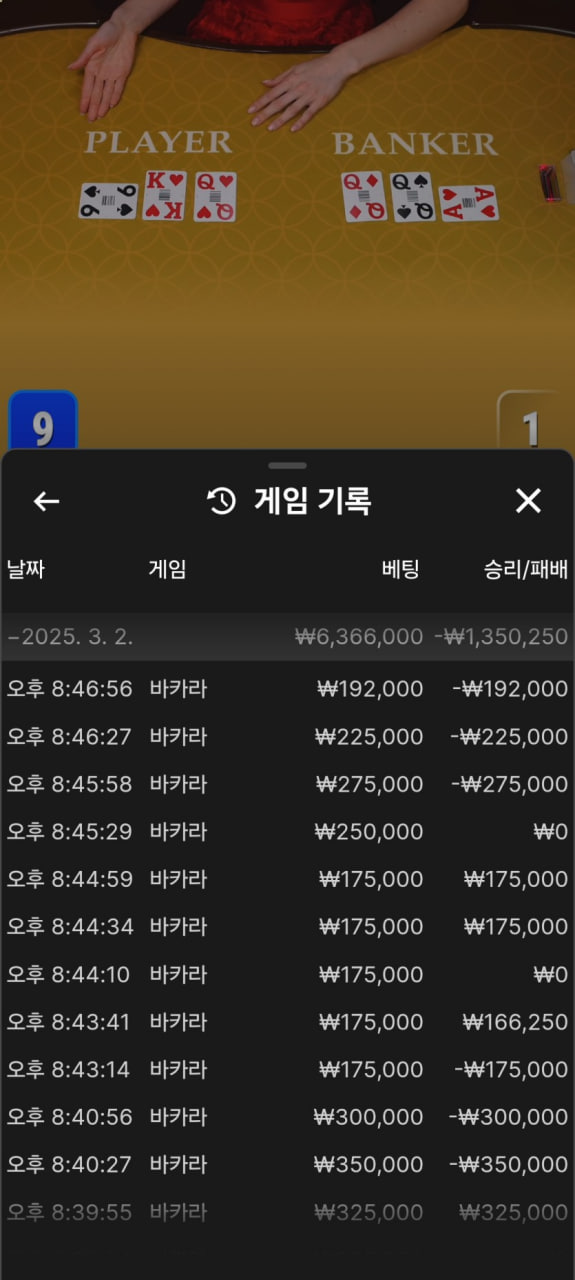Viewport: 575px width, 1280px height.
Task: Click the Banker Ace of hearts card
Action: [469, 203]
